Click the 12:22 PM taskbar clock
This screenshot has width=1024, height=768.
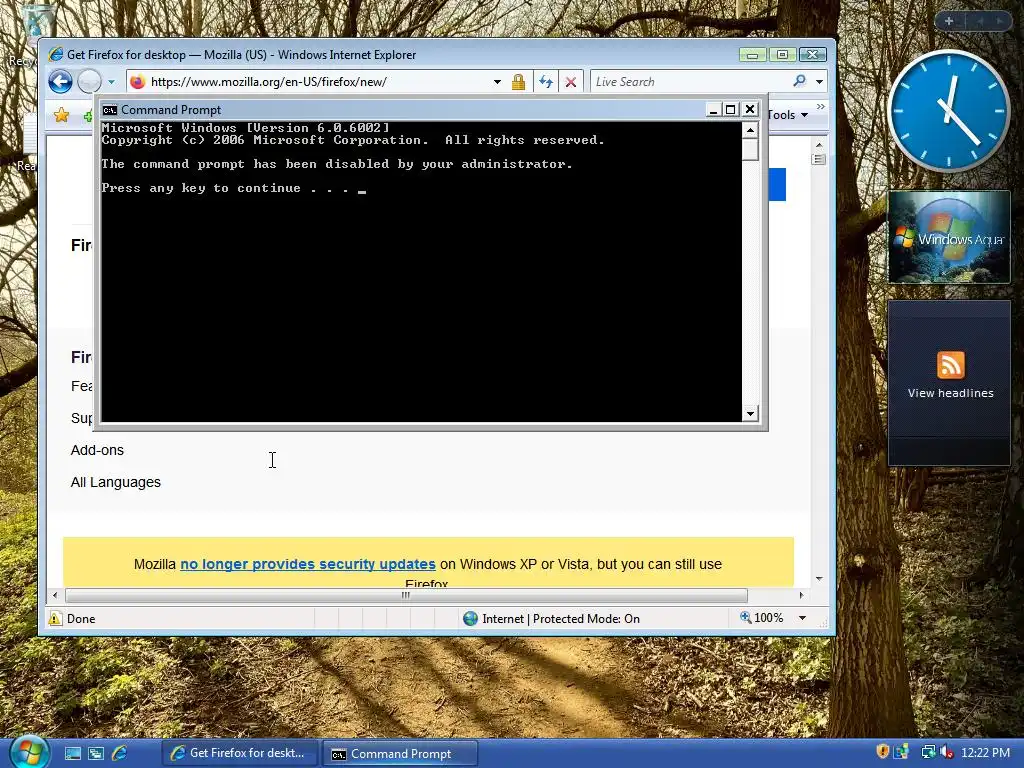pyautogui.click(x=985, y=752)
